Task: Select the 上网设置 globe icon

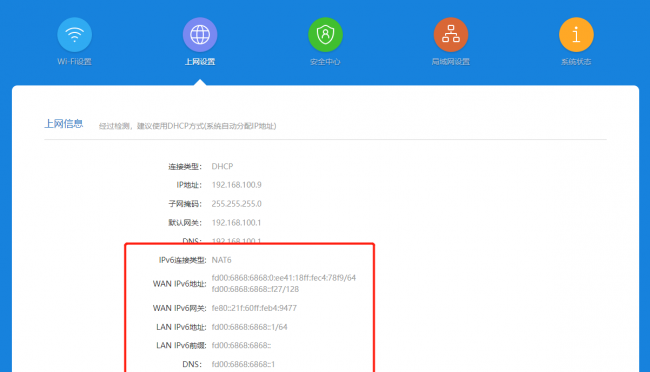Action: coord(200,35)
